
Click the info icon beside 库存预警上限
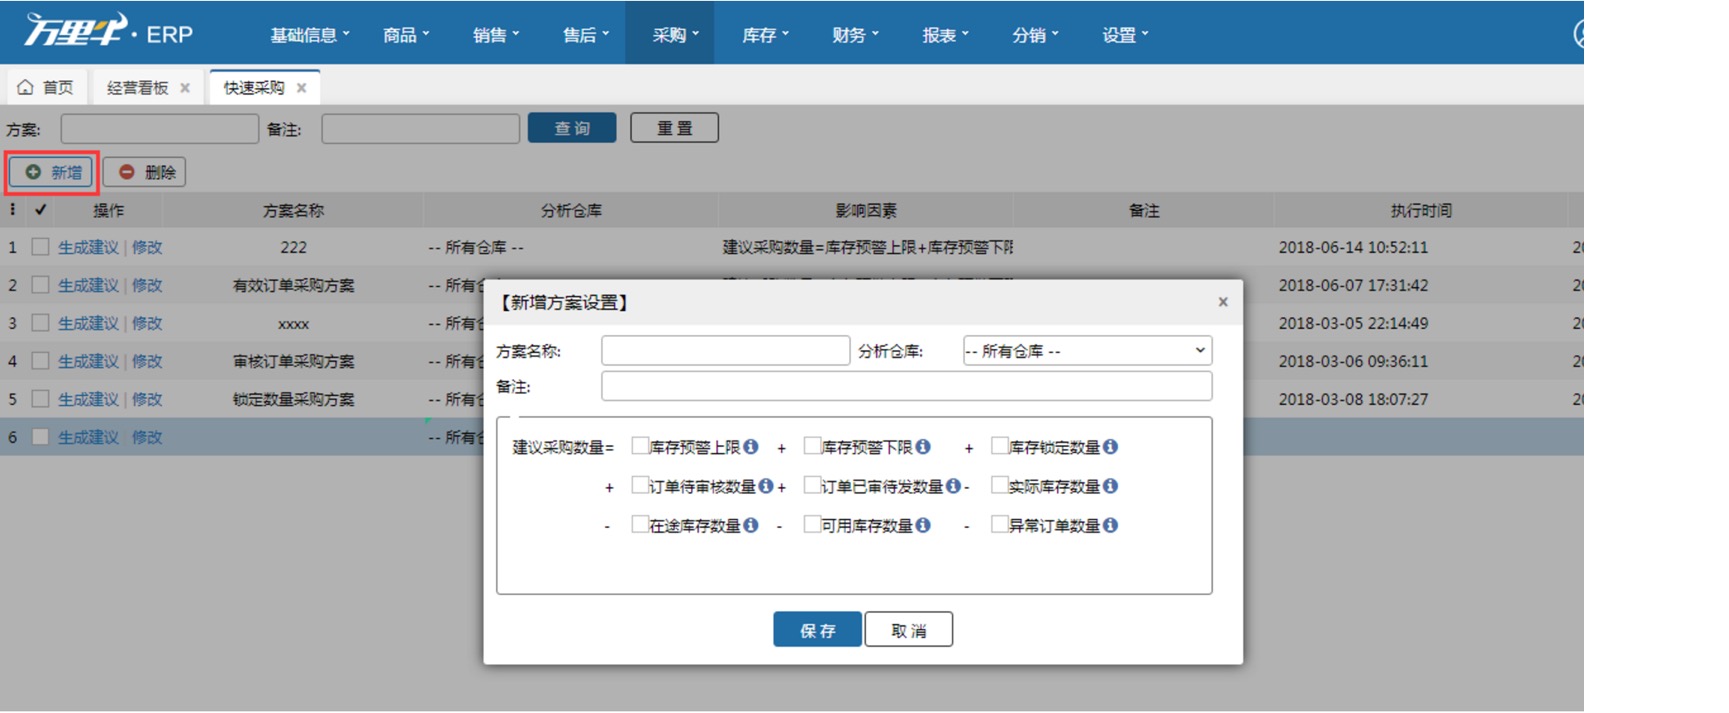[x=751, y=447]
